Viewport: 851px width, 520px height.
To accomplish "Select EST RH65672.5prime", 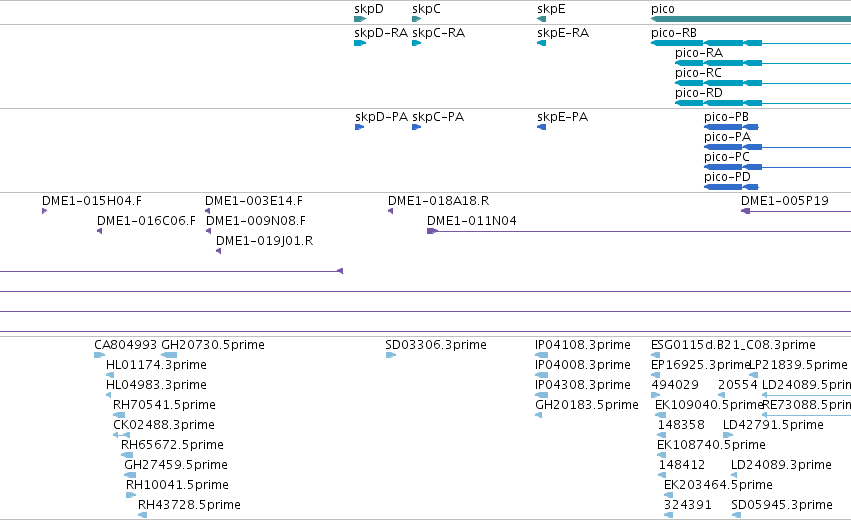I will [x=172, y=446].
